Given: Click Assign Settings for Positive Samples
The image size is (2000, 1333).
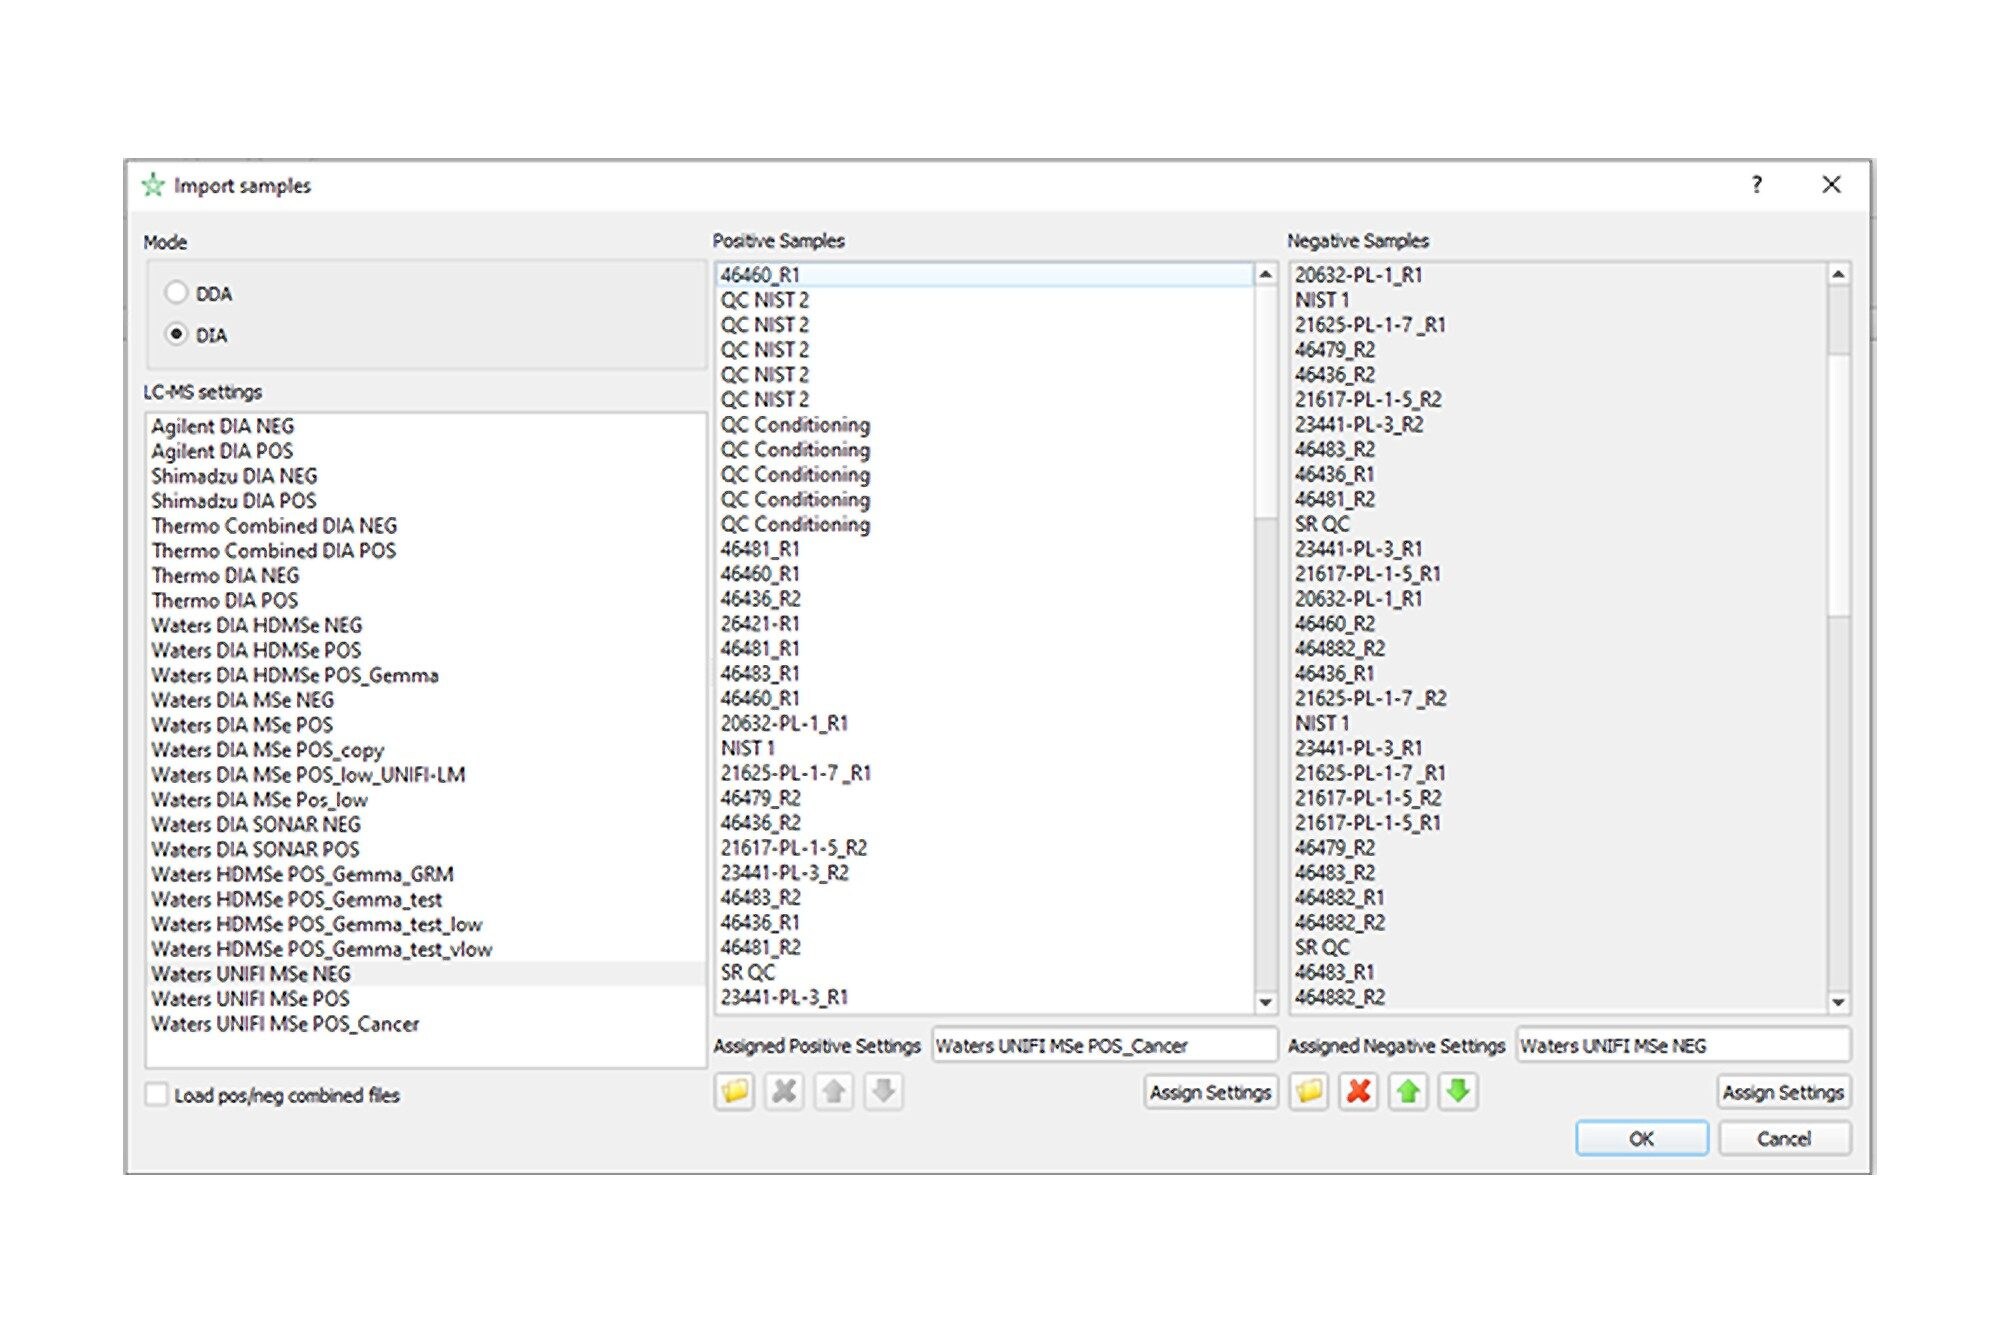Looking at the screenshot, I should tap(1209, 1092).
